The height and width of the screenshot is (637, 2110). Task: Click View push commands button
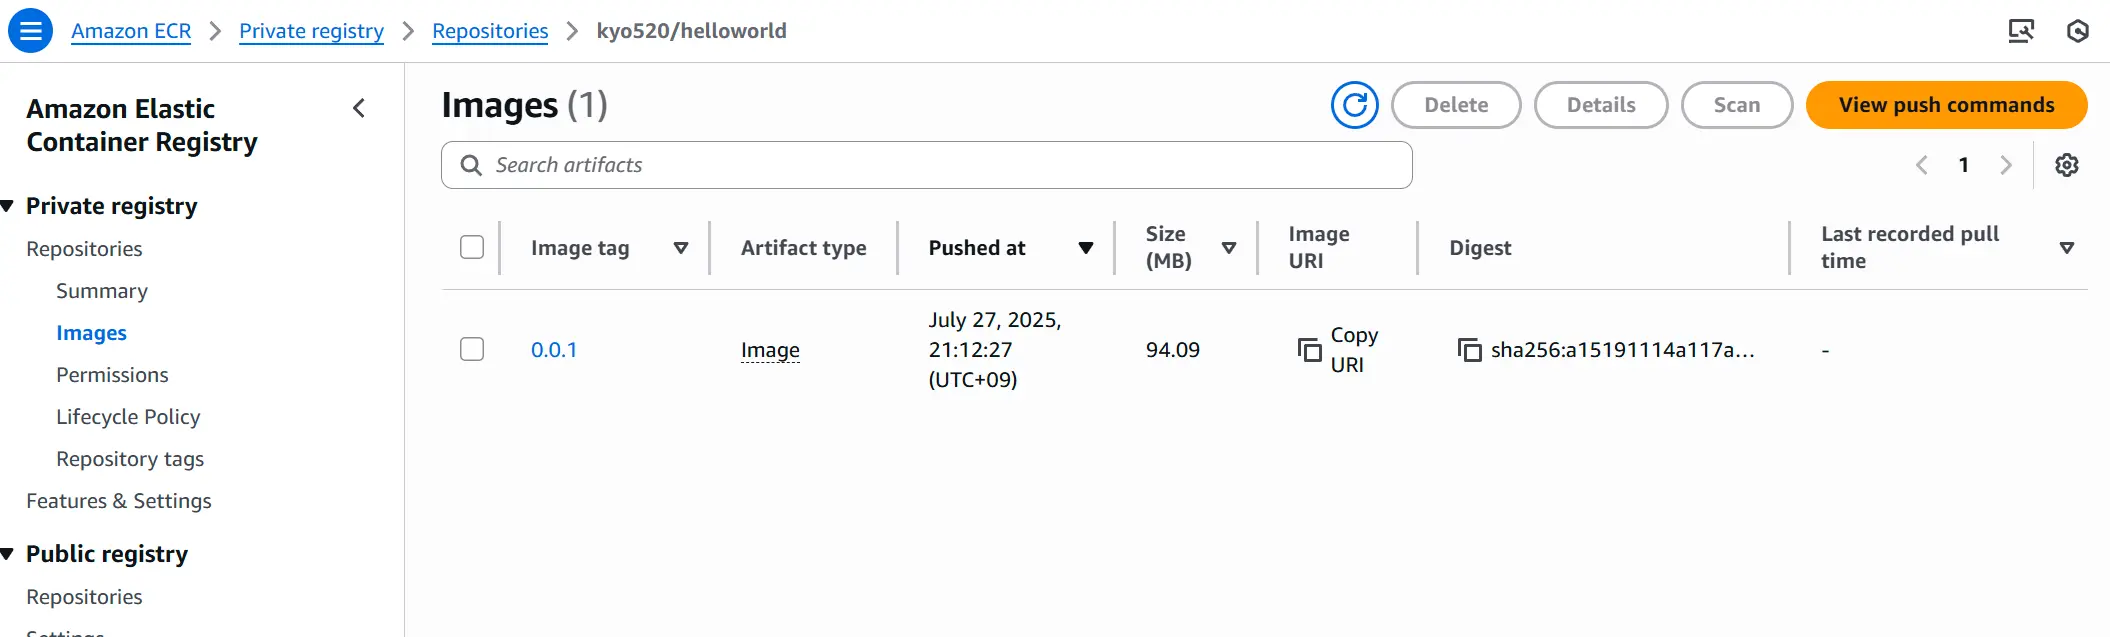(x=1946, y=105)
